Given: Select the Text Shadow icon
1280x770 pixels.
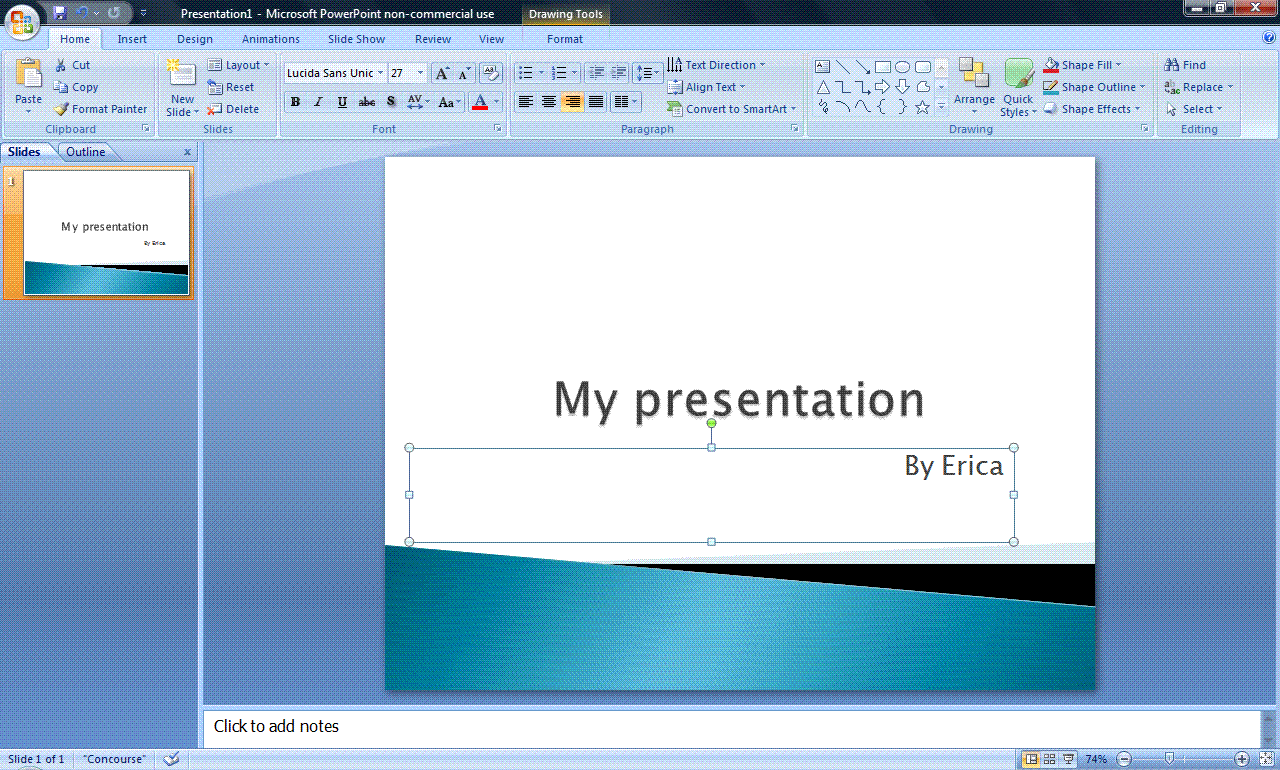Looking at the screenshot, I should pos(390,101).
